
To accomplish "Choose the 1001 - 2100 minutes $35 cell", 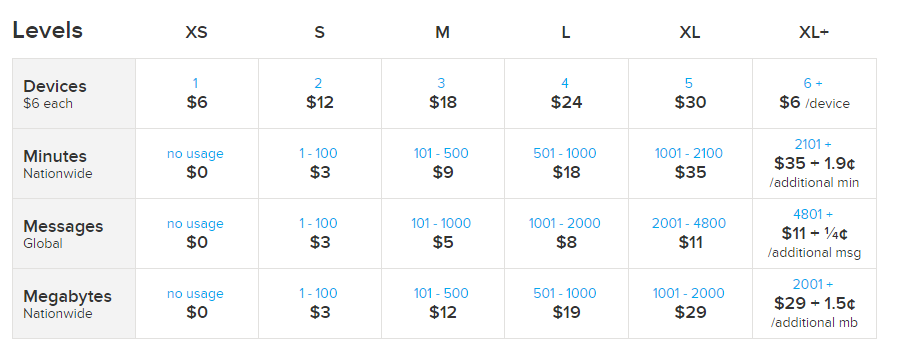I will tap(690, 164).
